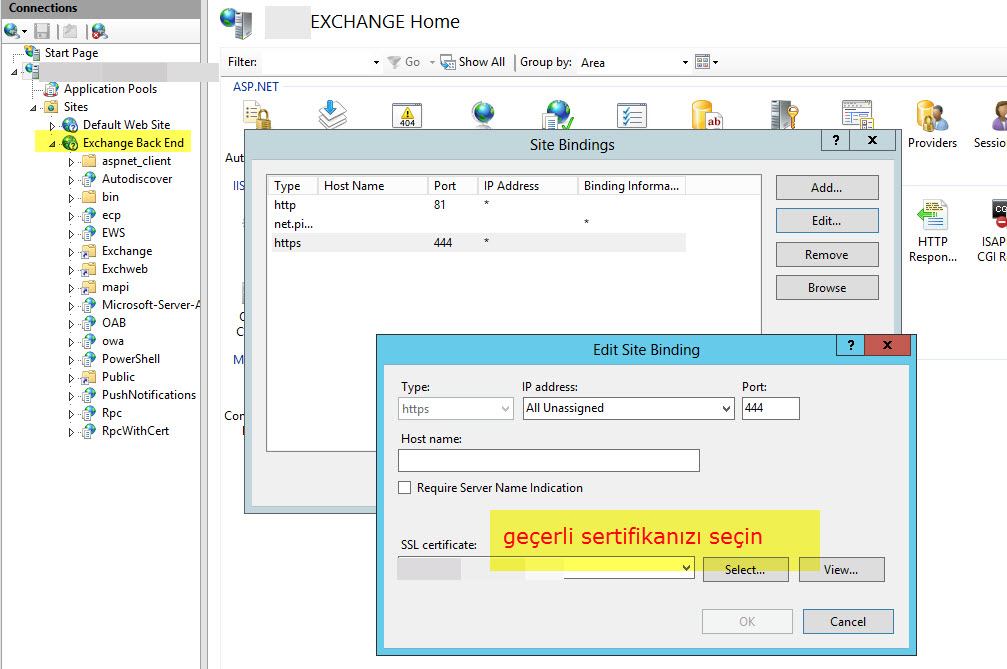Click the Edit Site Binding help button
The height and width of the screenshot is (669, 1007).
pyautogui.click(x=851, y=345)
